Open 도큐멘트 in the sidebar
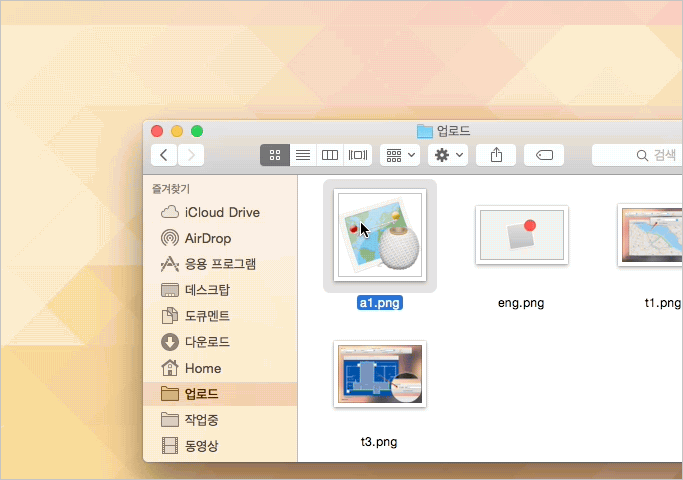The height and width of the screenshot is (480, 683). (220, 316)
